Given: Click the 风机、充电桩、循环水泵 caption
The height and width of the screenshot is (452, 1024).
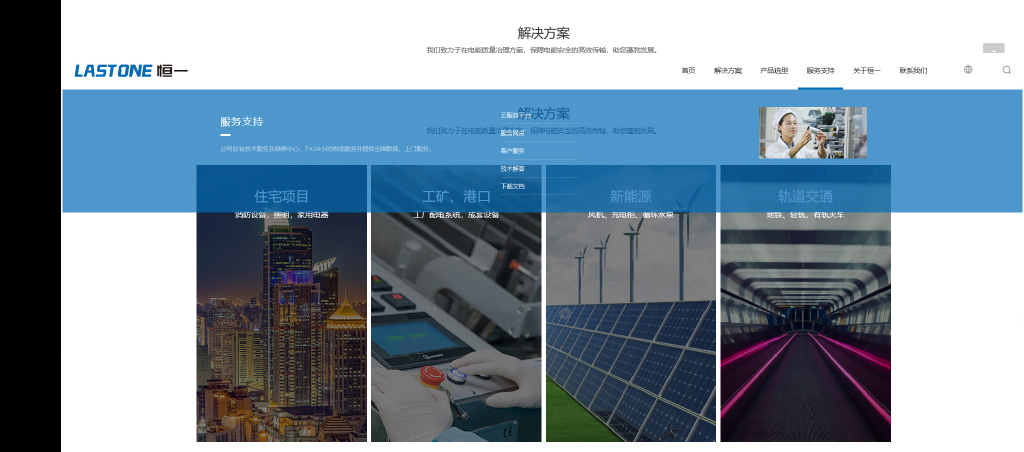Looking at the screenshot, I should click(x=630, y=215).
